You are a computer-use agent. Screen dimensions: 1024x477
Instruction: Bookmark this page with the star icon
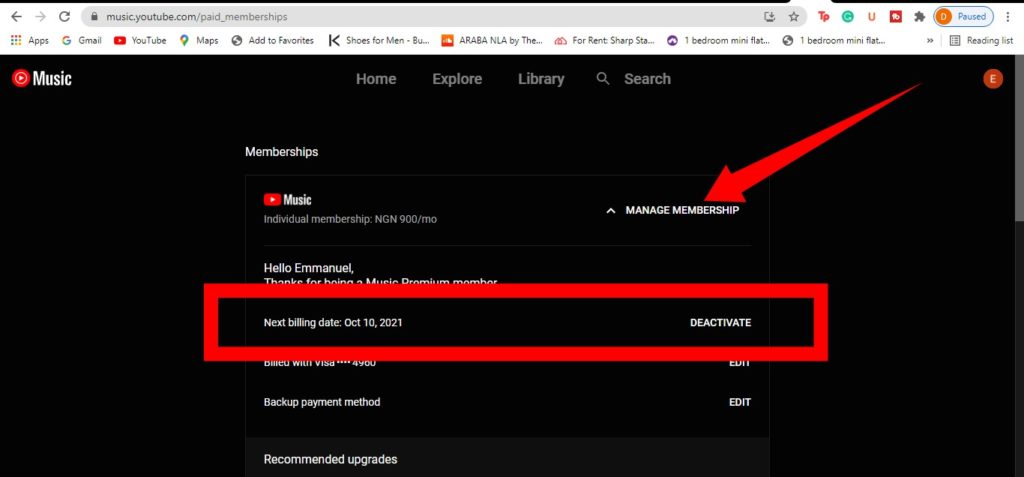[793, 16]
